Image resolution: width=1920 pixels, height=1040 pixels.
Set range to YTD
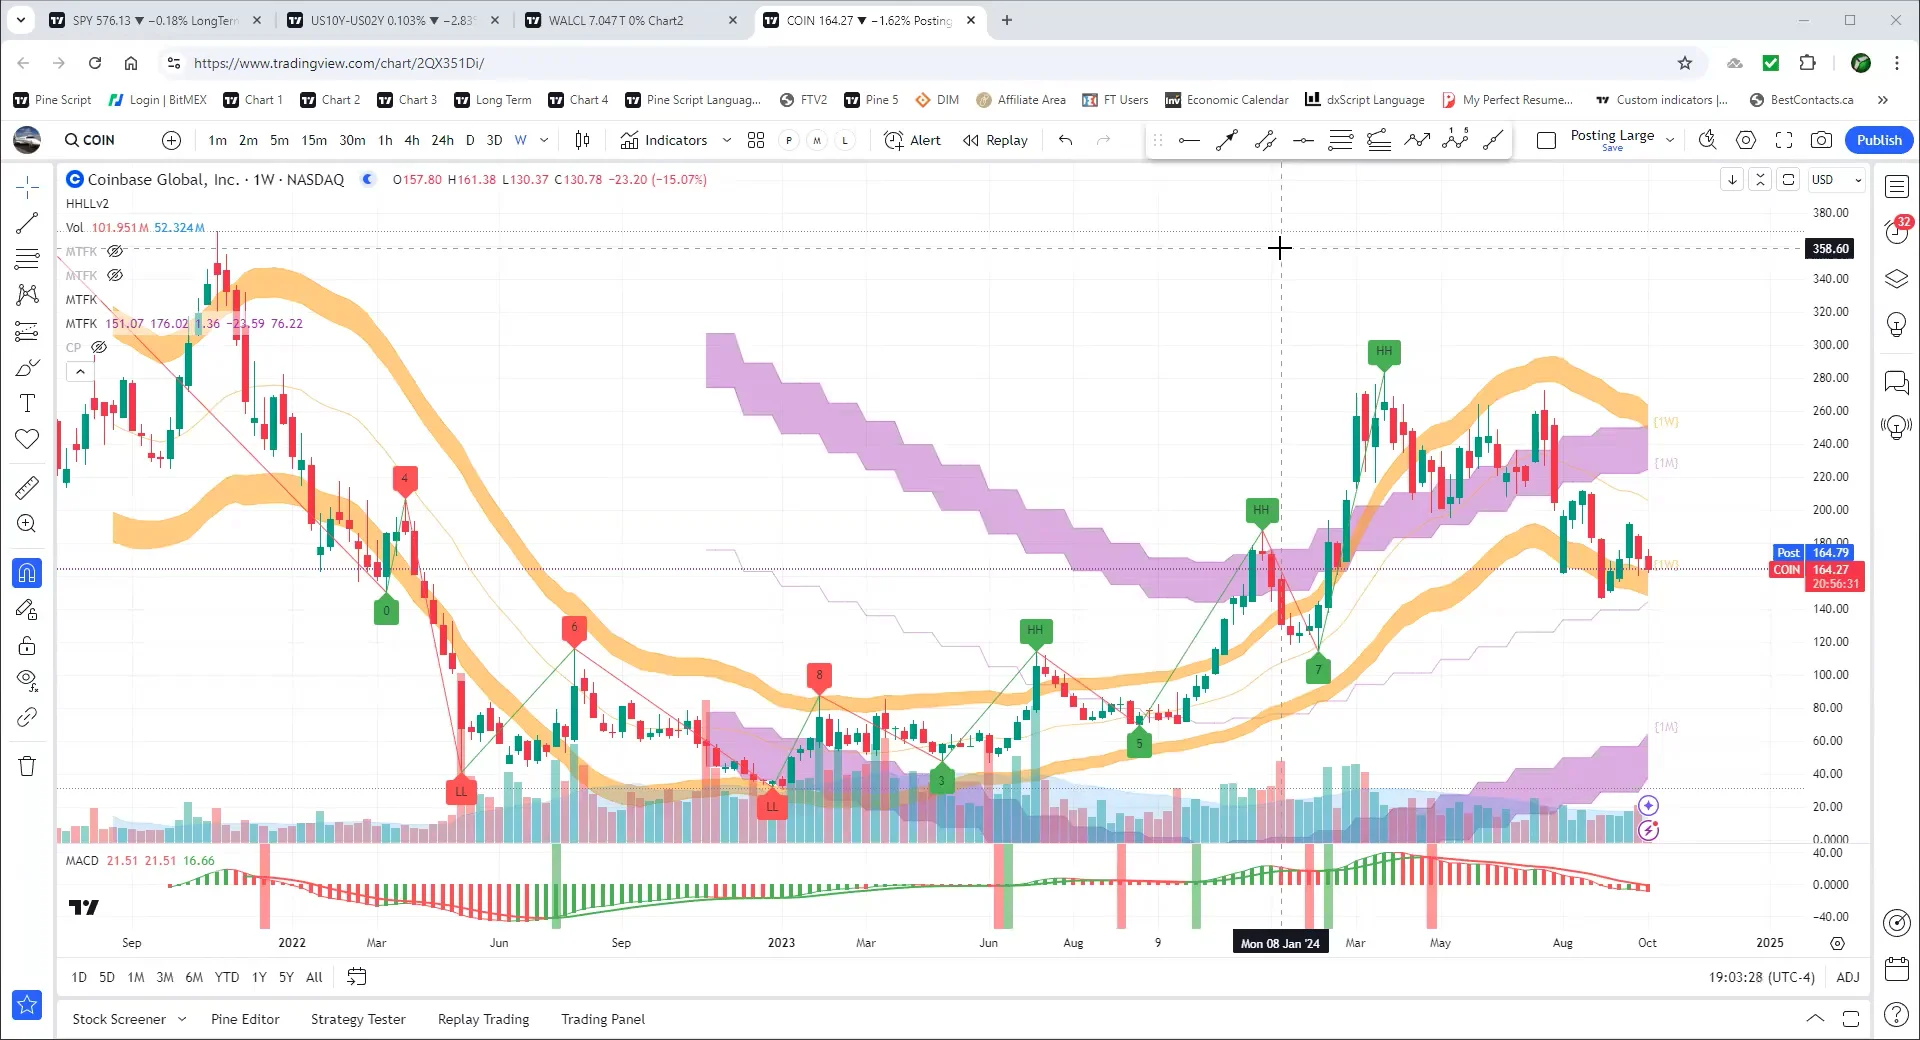pos(227,977)
